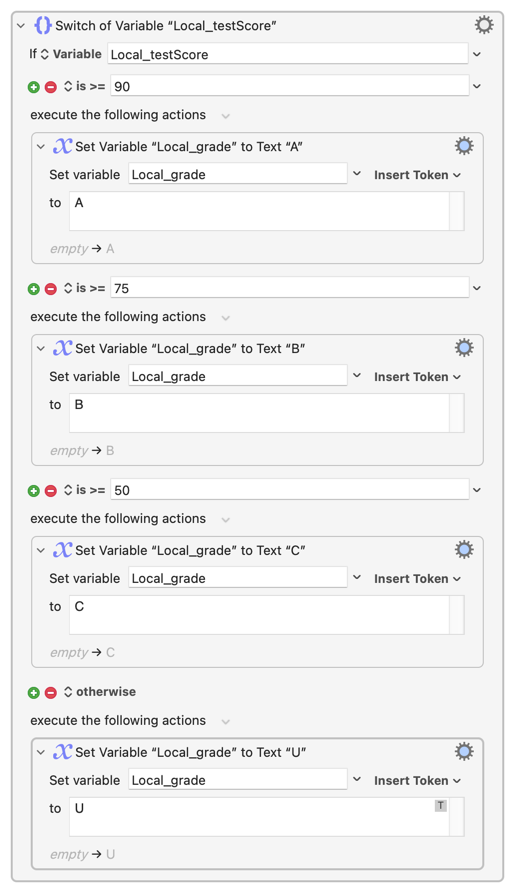Screen dimensions: 515x896
Task: Open dropdown next to Local_testScore field
Action: point(477,54)
